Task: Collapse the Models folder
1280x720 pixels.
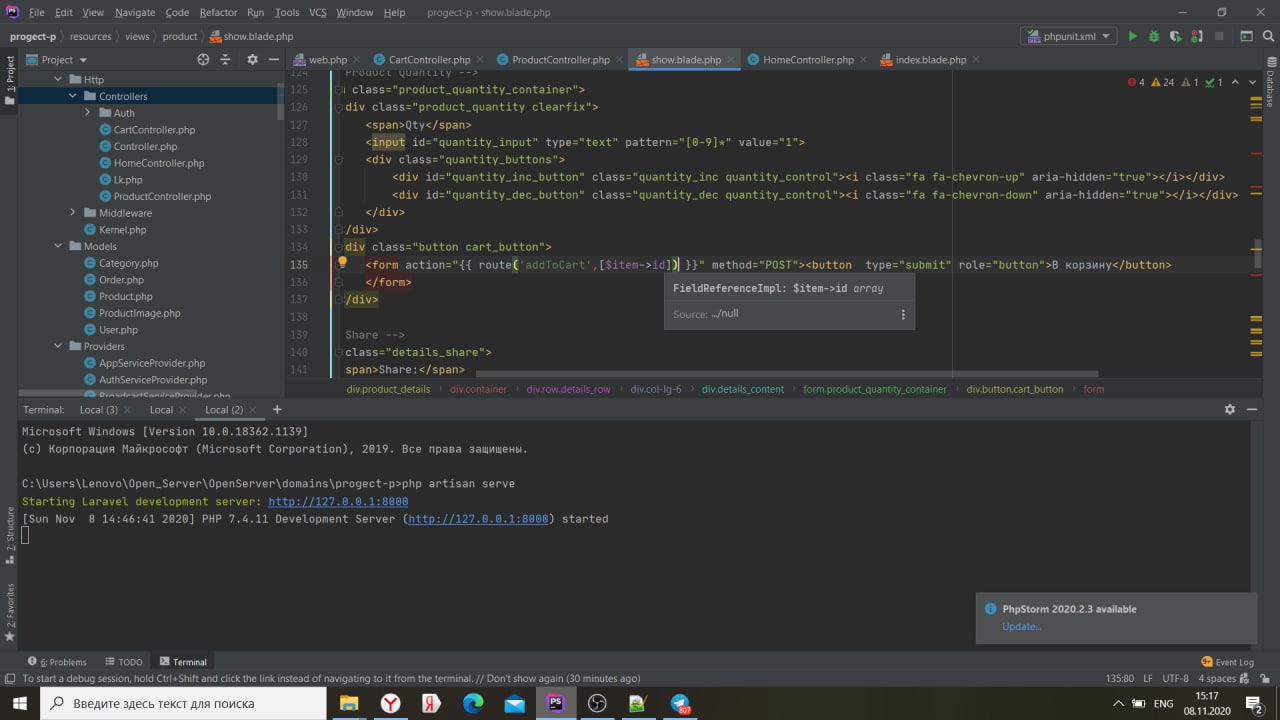Action: pyautogui.click(x=58, y=246)
